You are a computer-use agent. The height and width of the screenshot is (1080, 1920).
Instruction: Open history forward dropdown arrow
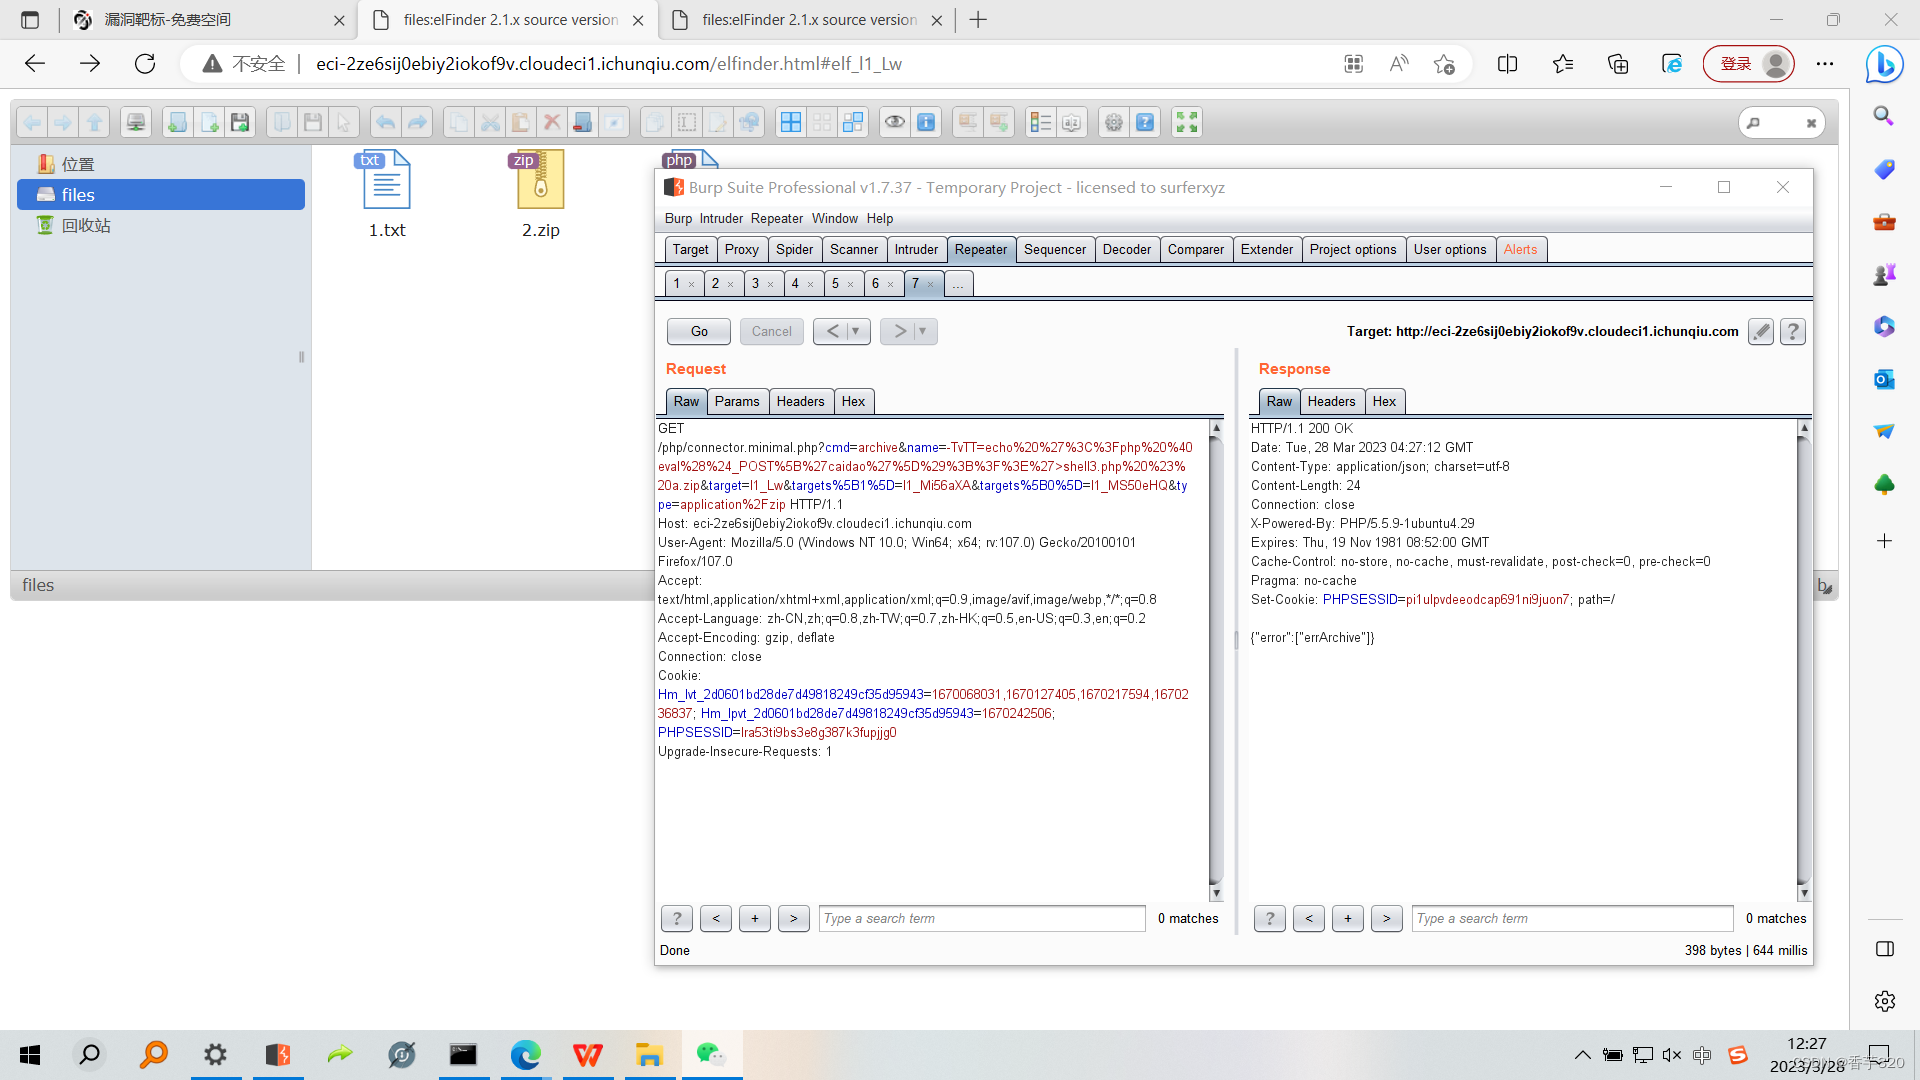click(923, 332)
